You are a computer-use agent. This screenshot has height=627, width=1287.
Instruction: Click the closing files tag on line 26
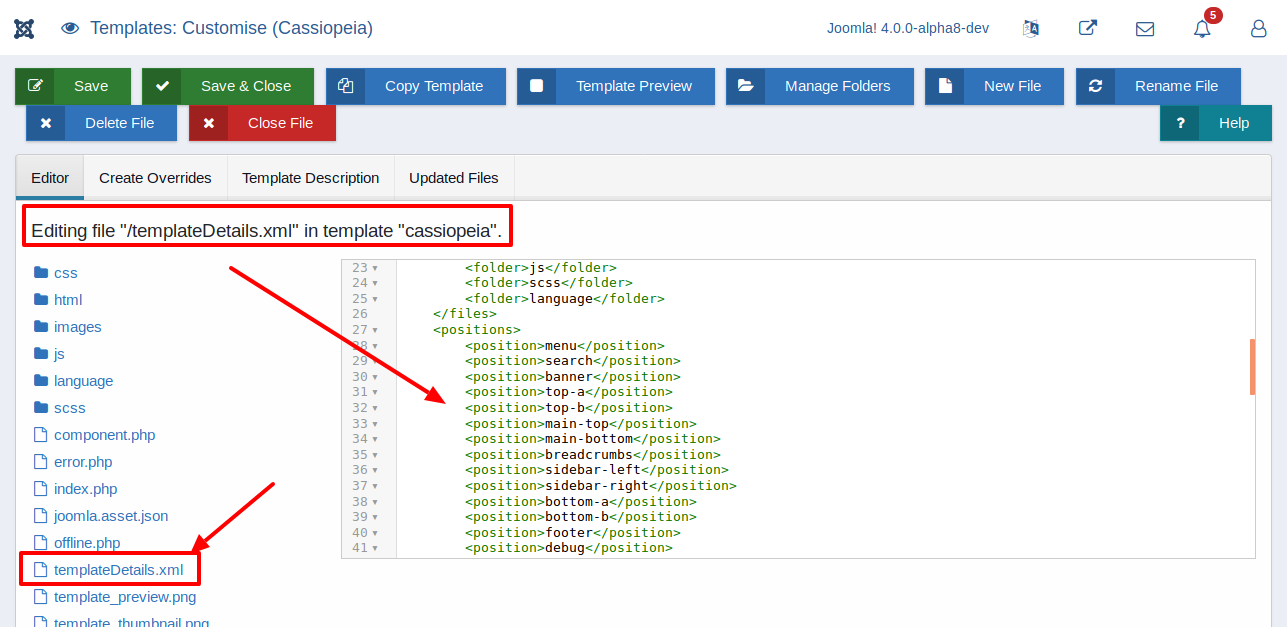point(465,314)
